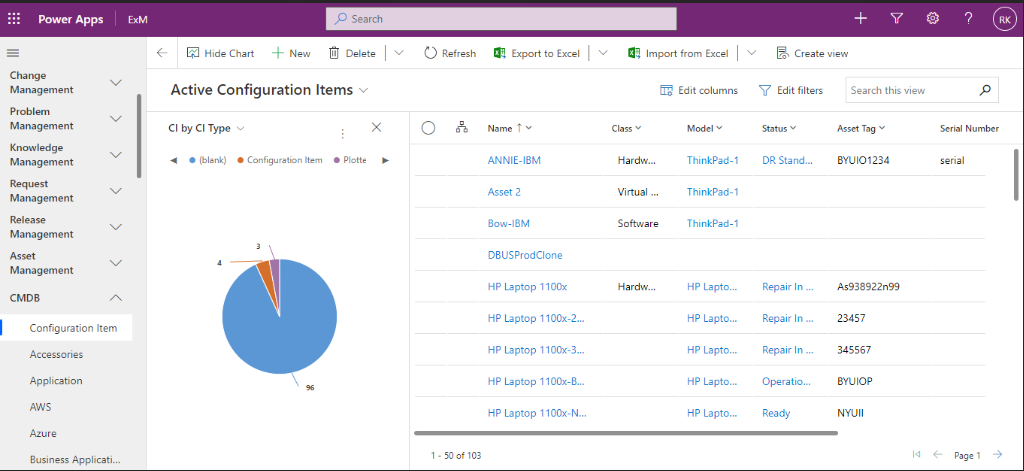The image size is (1024, 471).
Task: Open the Class column header menu
Action: click(626, 129)
